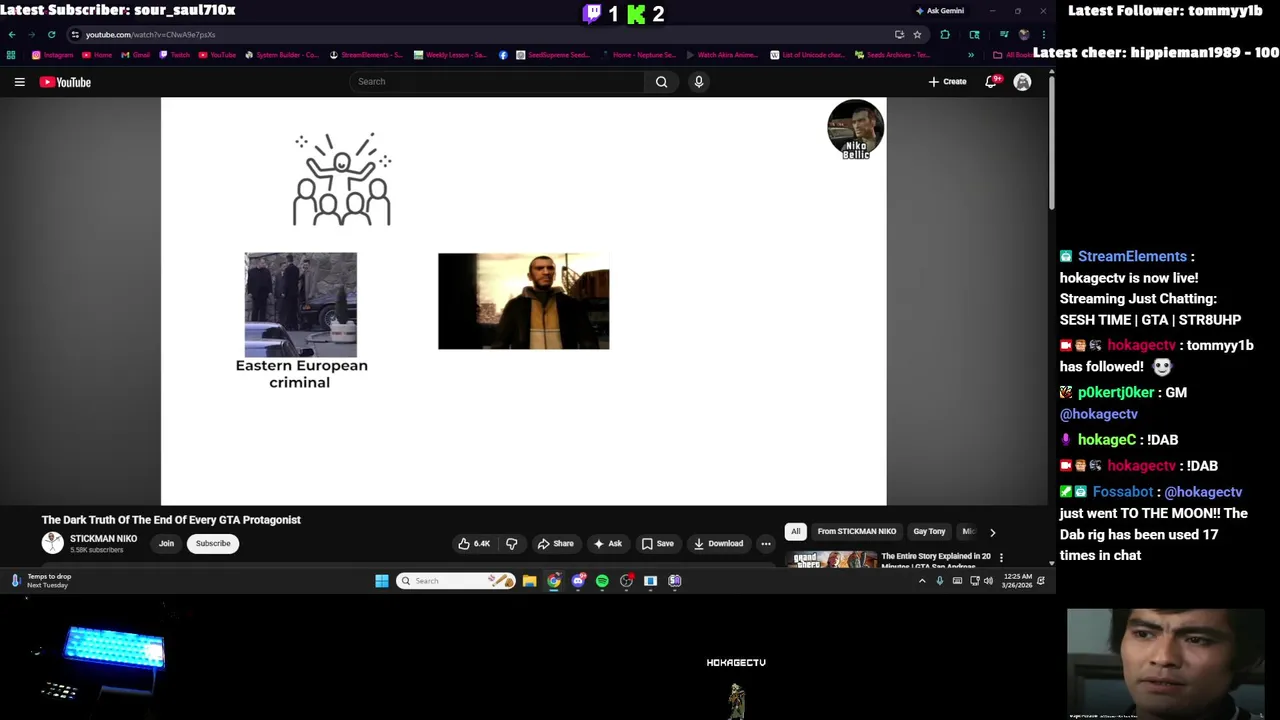Open the Seeds Archives bookmark
Viewport: 1280px width, 720px height.
point(893,55)
